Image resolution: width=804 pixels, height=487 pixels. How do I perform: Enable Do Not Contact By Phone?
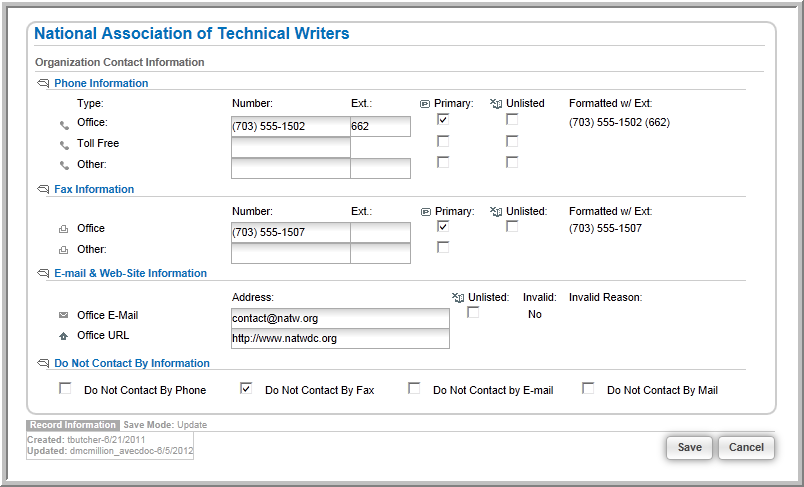65,388
